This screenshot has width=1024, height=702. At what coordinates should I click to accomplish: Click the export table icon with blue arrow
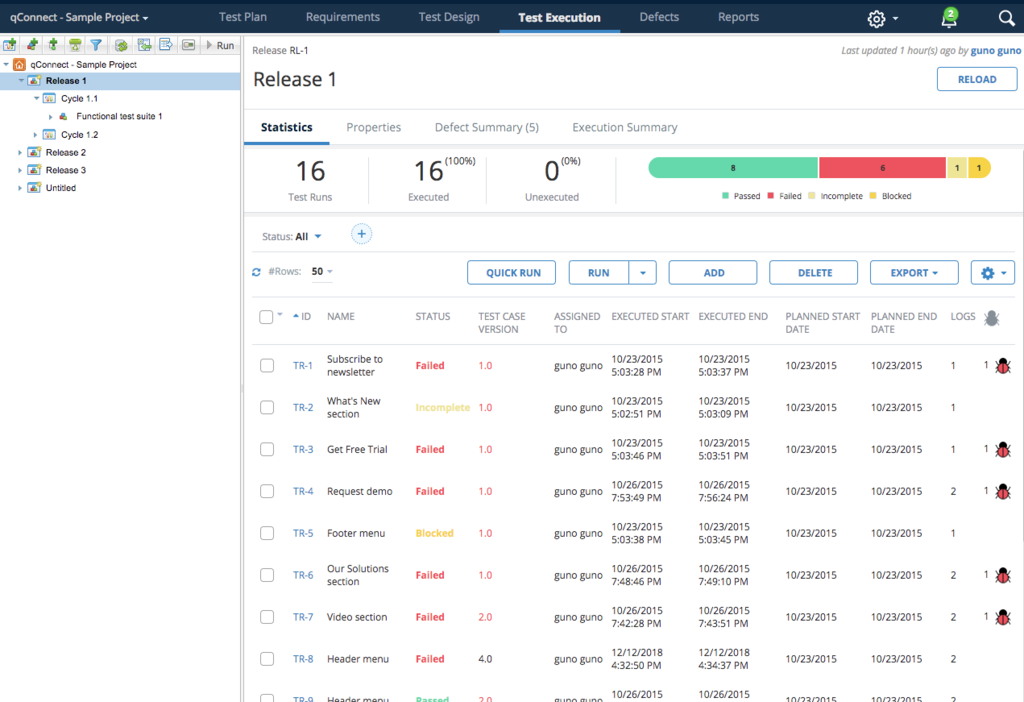(x=166, y=45)
